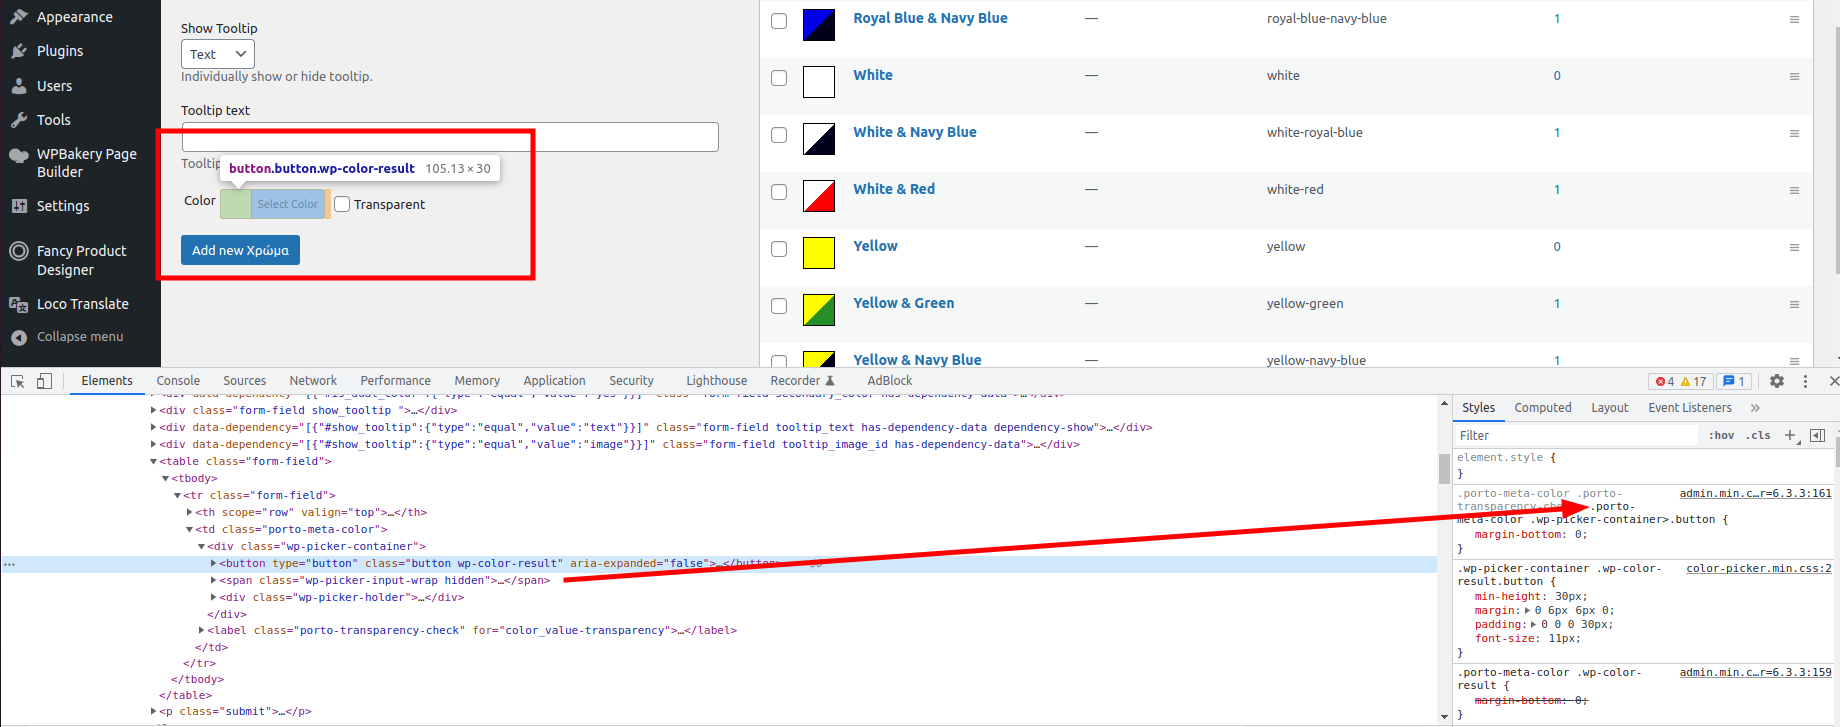Expand the form-field show_tooltip div node
1840x727 pixels.
154,410
